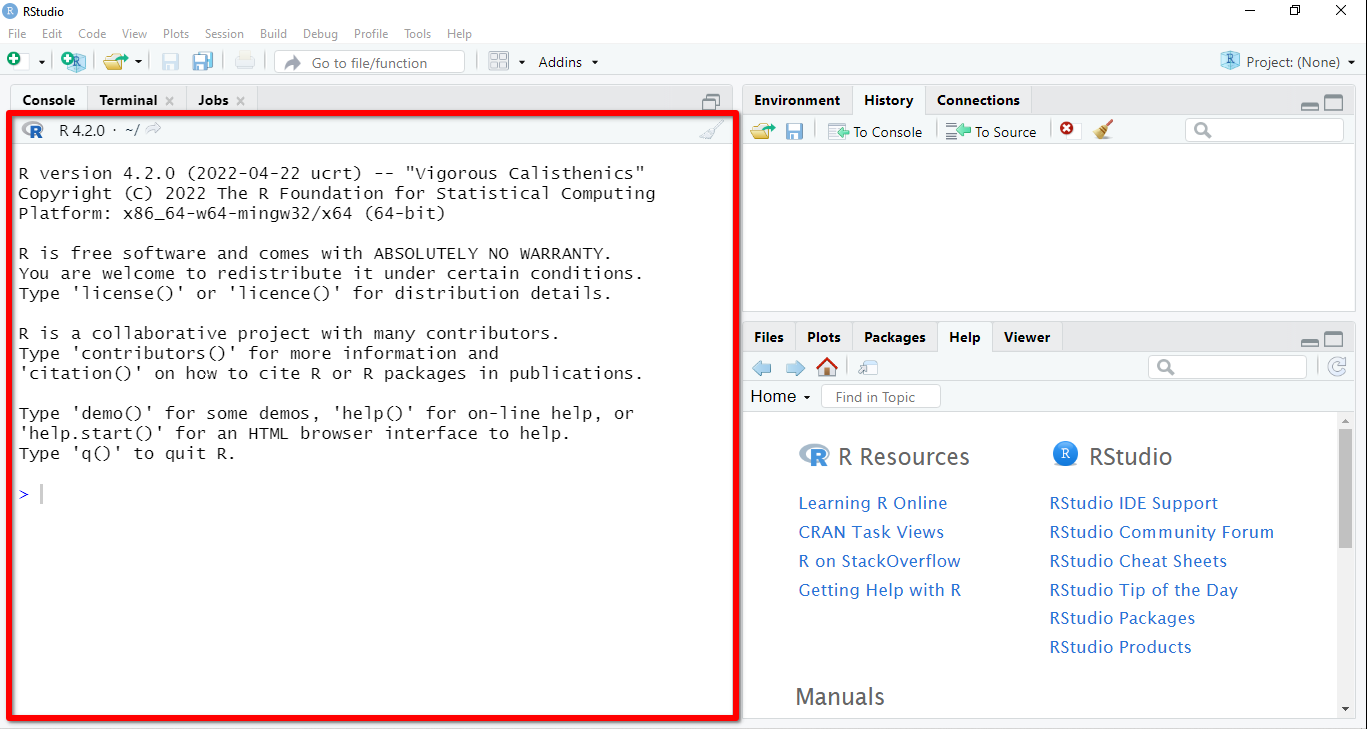Switch to the Console tab
The image size is (1367, 729).
[49, 100]
